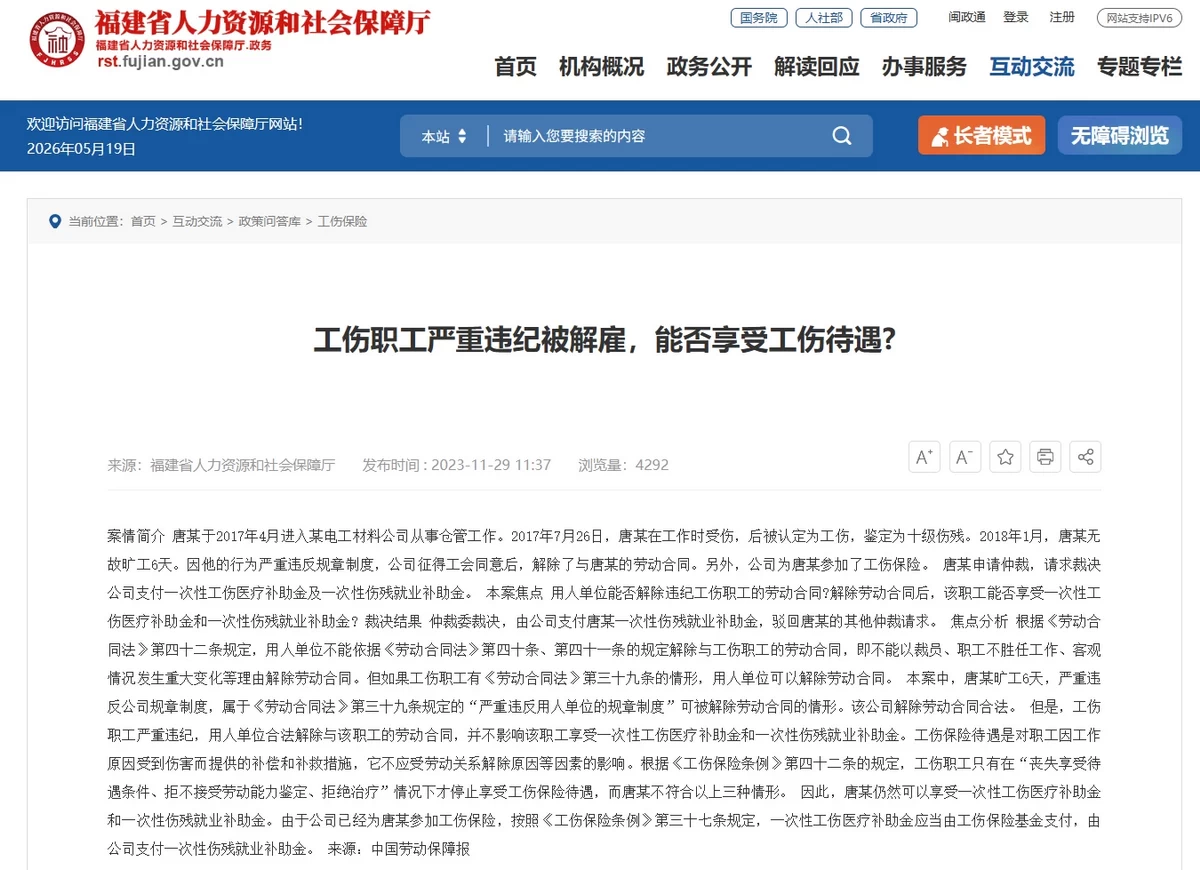Print the article using printer icon
Image resolution: width=1200 pixels, height=870 pixels.
1045,457
